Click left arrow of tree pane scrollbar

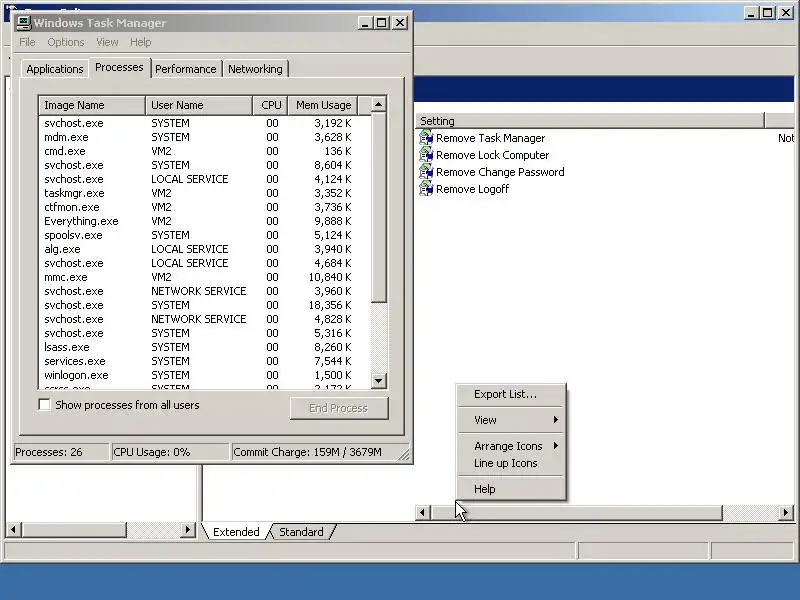[x=14, y=530]
